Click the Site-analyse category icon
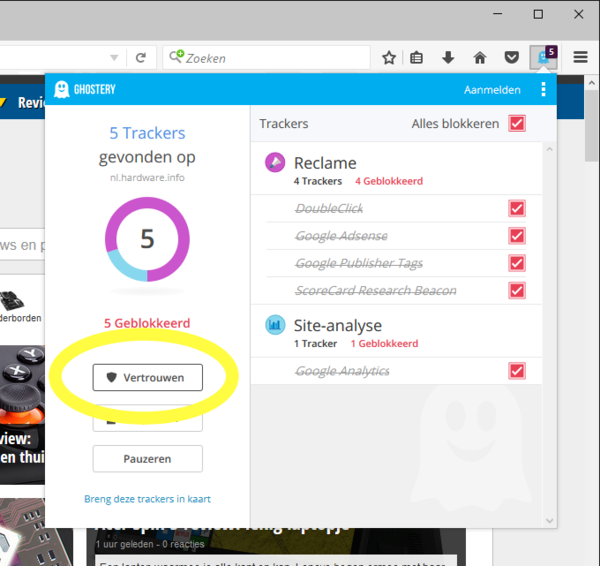The width and height of the screenshot is (600, 566). 275,325
